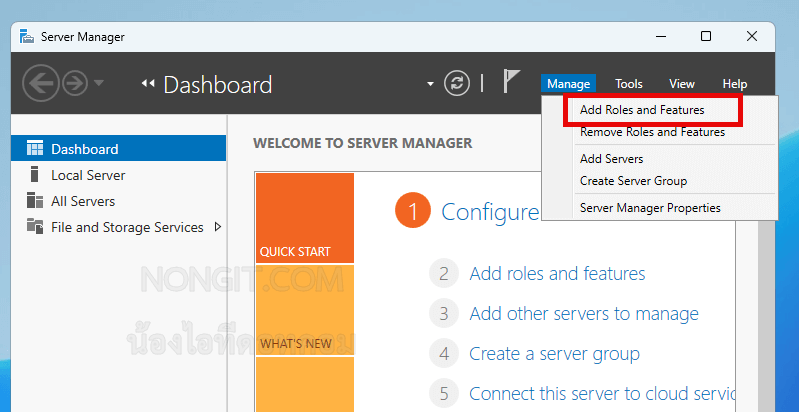Click the Dashboard title text in the header

tap(218, 85)
